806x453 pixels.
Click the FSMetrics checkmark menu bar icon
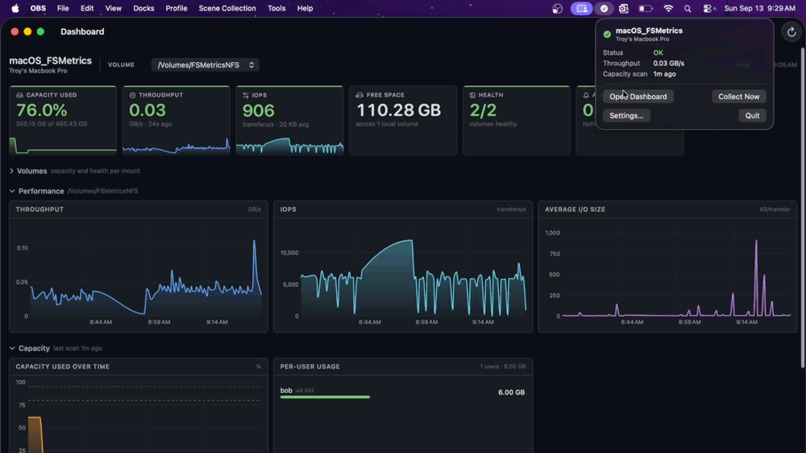click(x=604, y=8)
